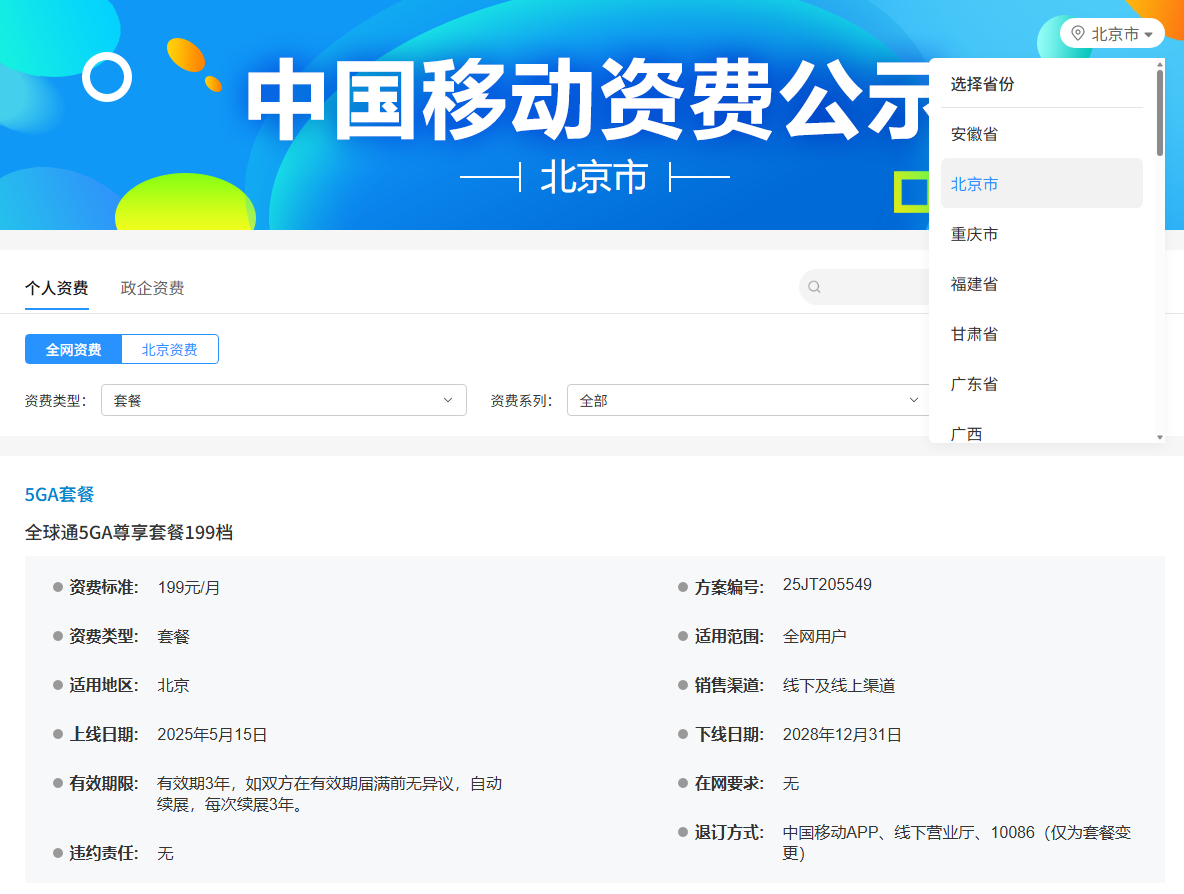This screenshot has height=894, width=1184.
Task: Toggle to 北京资费 view
Action: (169, 350)
